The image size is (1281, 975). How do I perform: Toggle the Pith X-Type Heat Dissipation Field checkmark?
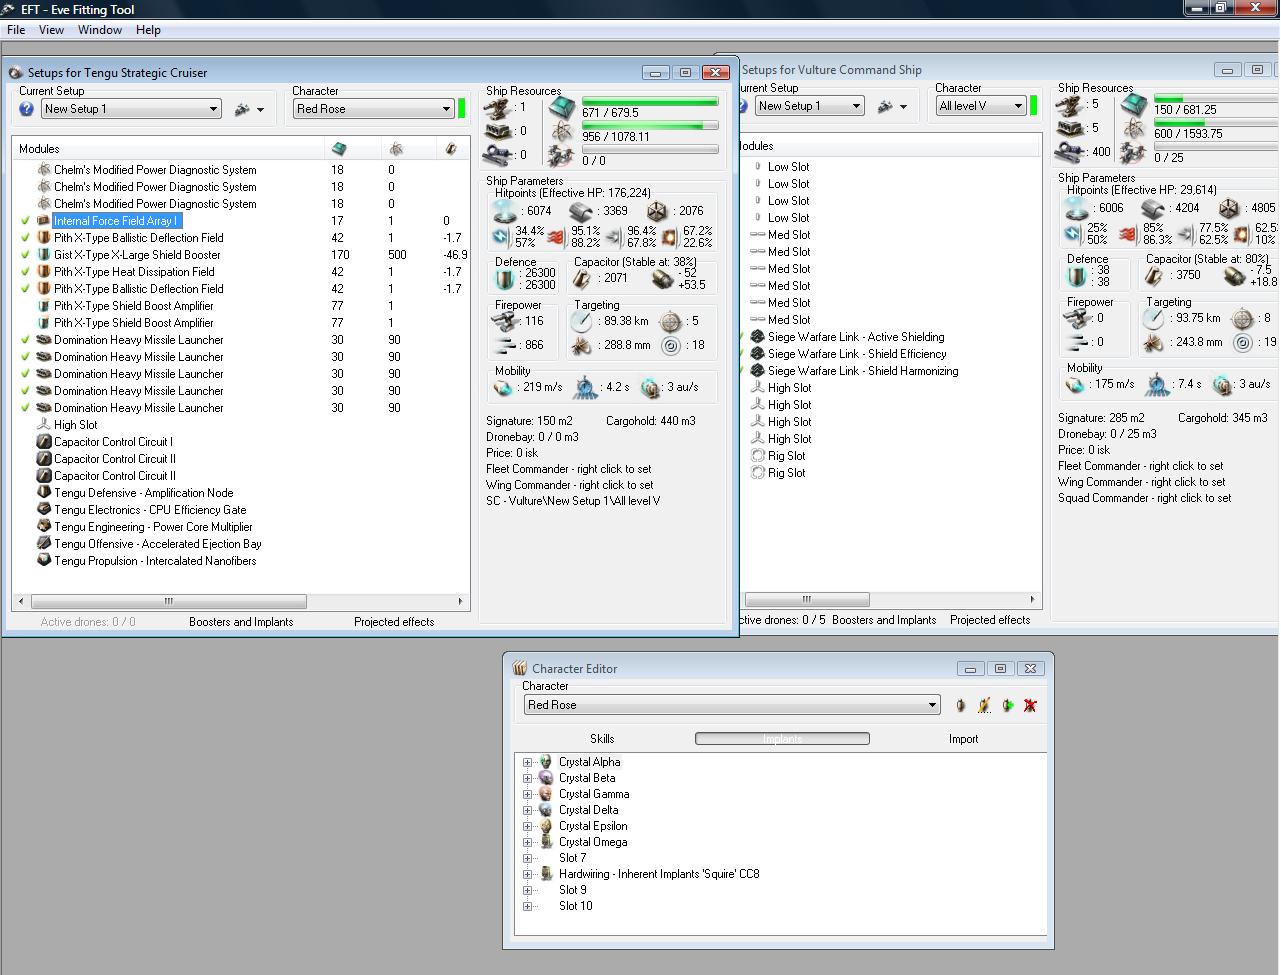point(26,272)
